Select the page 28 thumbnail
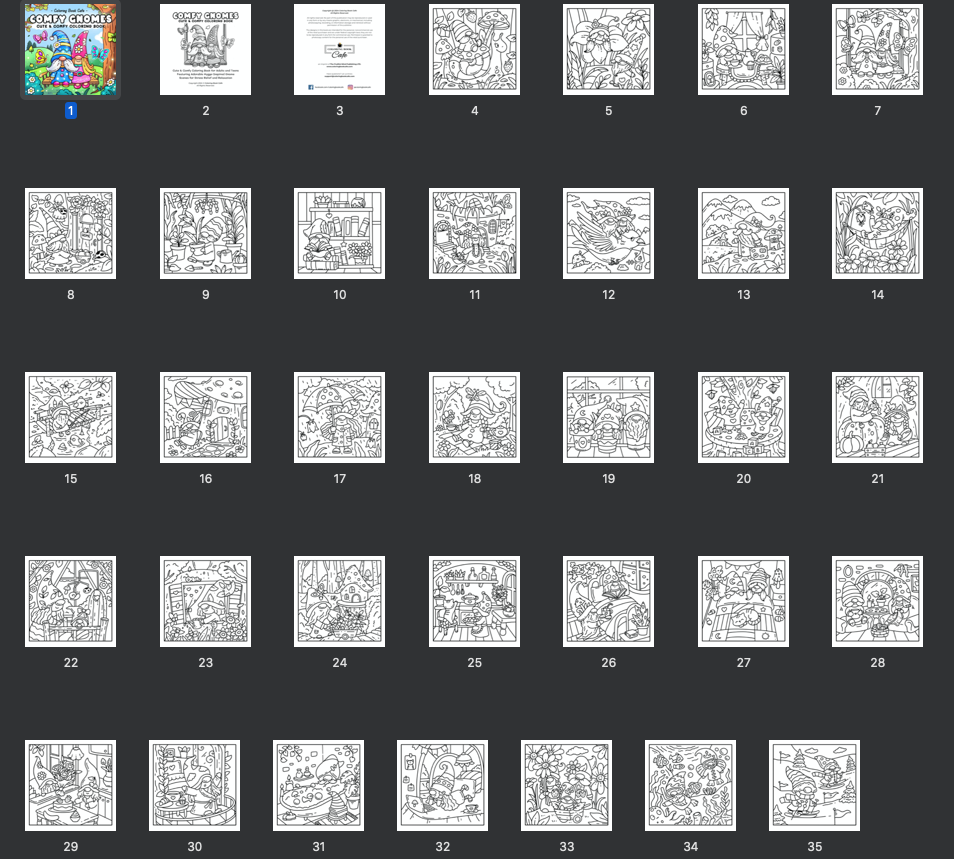954x859 pixels. pos(877,601)
